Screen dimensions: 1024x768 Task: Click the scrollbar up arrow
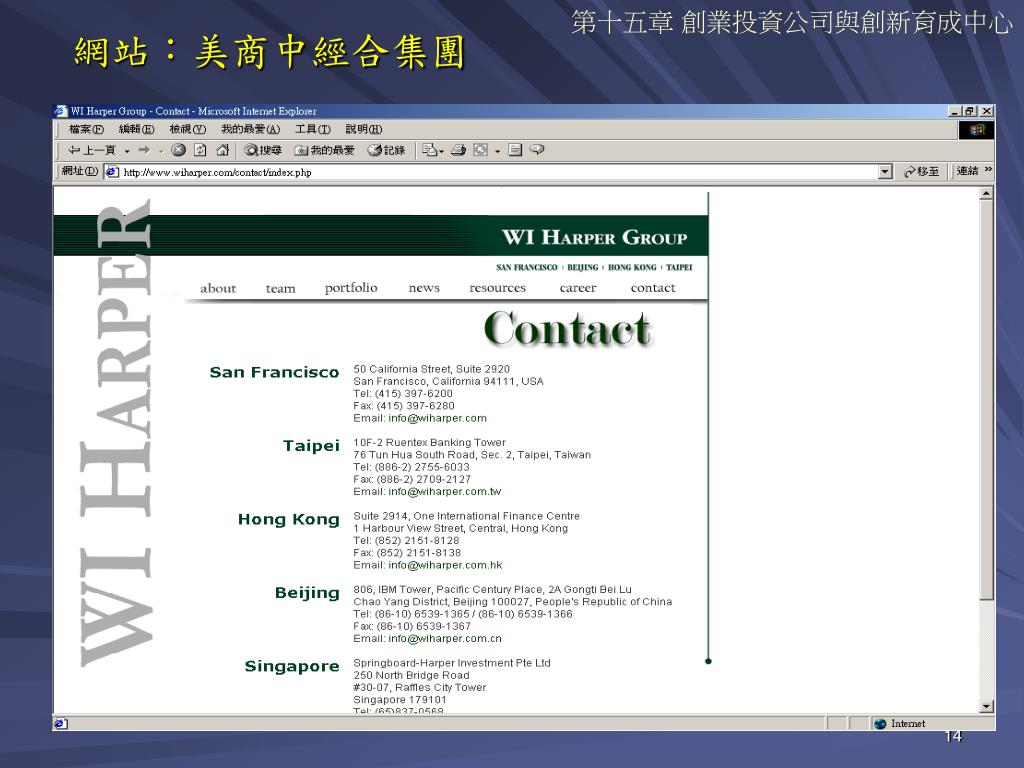point(986,193)
